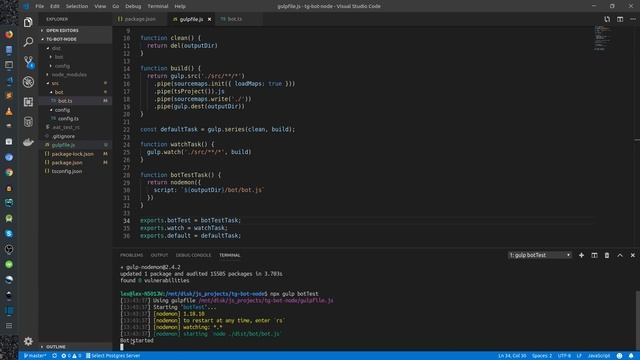Open the Explorer view in activity bar

pyautogui.click(x=28, y=22)
